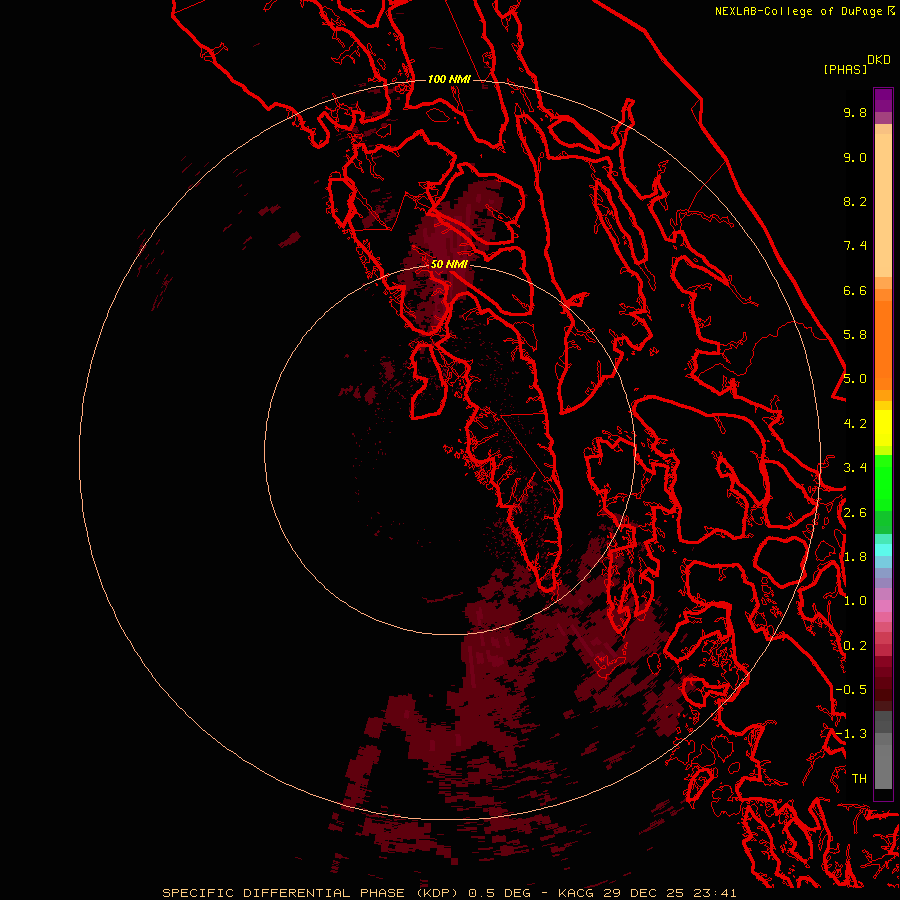The image size is (900, 900).
Task: Click the KACG radar site identifier
Action: click(577, 893)
